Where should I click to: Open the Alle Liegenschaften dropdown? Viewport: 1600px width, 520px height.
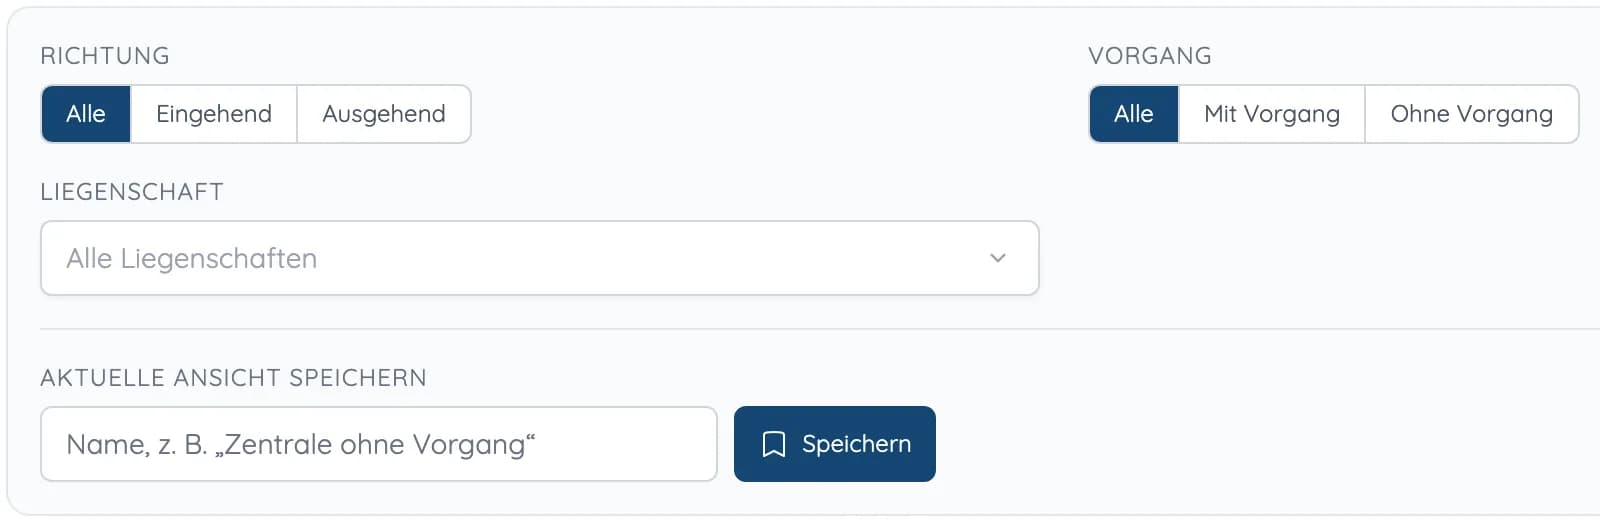pos(540,258)
